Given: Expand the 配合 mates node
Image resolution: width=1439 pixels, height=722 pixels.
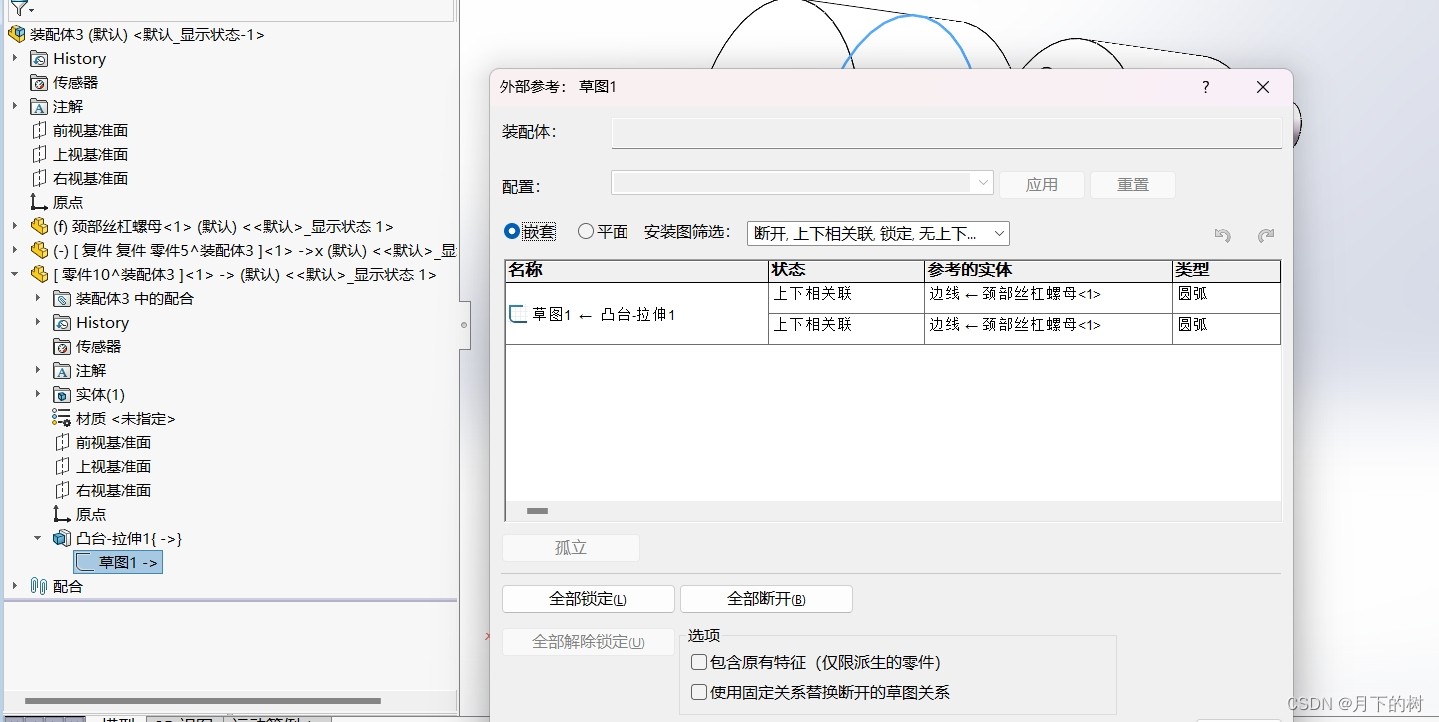Looking at the screenshot, I should point(15,586).
